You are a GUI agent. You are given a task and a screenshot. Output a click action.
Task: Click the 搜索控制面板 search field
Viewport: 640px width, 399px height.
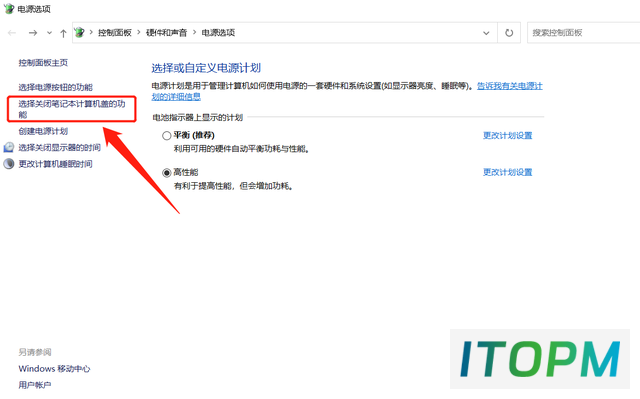pos(584,33)
